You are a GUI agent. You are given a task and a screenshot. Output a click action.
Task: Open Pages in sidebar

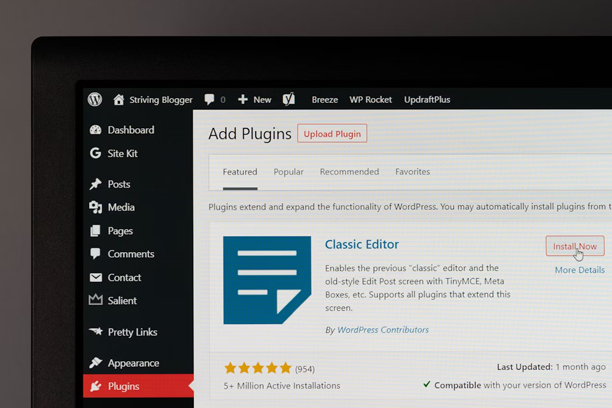point(120,231)
